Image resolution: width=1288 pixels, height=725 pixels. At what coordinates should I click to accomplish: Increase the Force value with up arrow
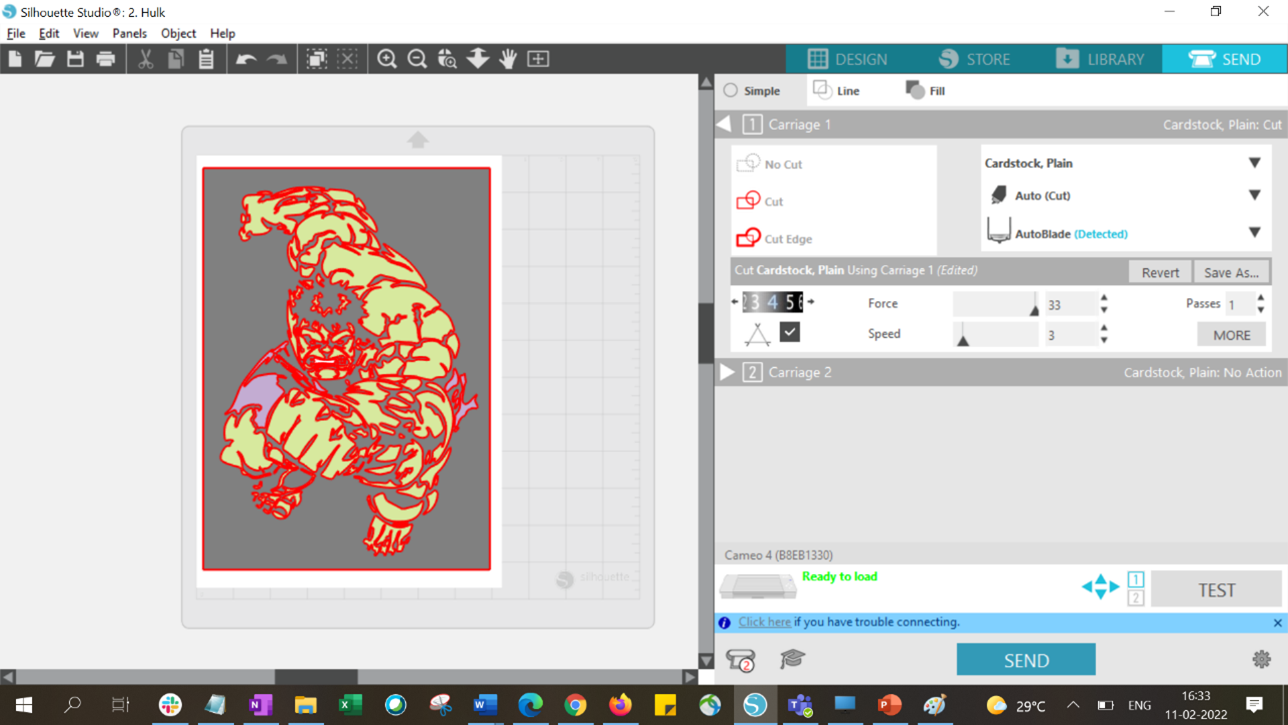coord(1104,298)
